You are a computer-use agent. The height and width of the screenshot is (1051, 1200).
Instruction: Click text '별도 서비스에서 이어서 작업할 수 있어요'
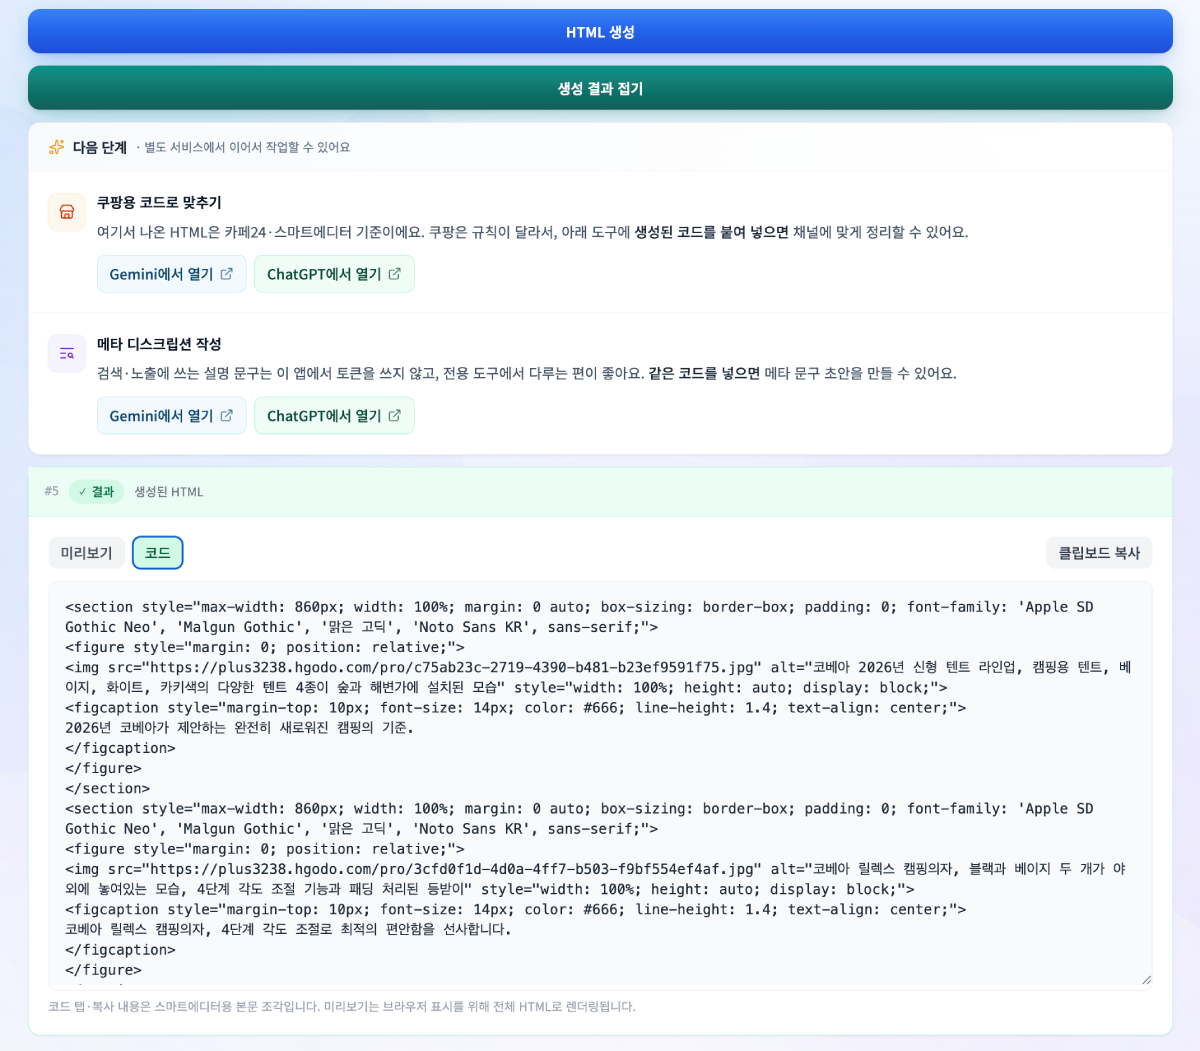247,147
